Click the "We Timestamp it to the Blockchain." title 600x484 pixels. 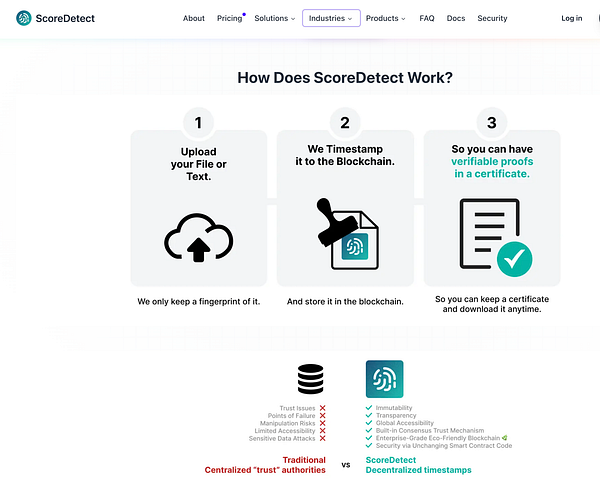(x=345, y=155)
